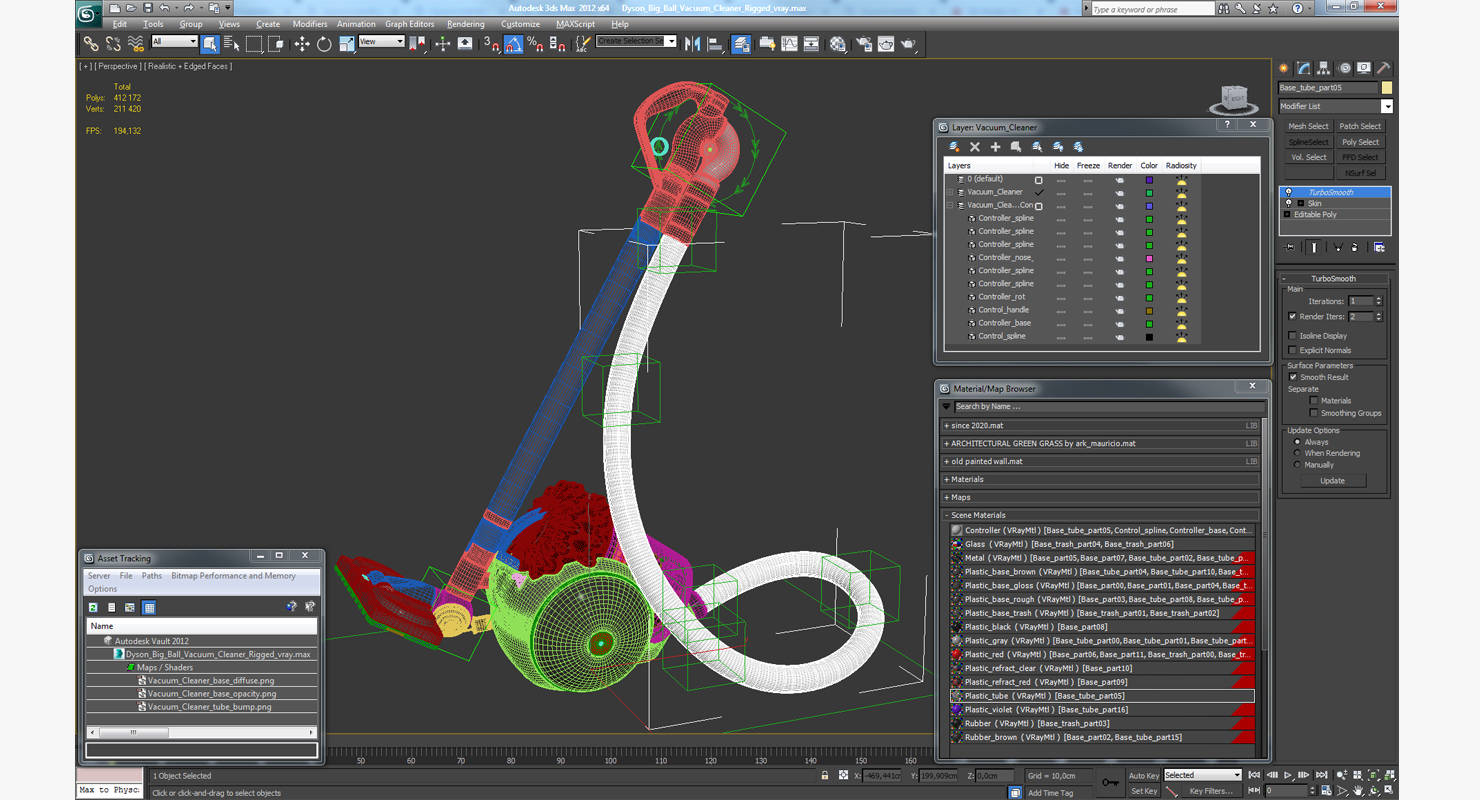This screenshot has height=800, width=1480.
Task: Toggle the Angle Snap icon
Action: click(513, 44)
